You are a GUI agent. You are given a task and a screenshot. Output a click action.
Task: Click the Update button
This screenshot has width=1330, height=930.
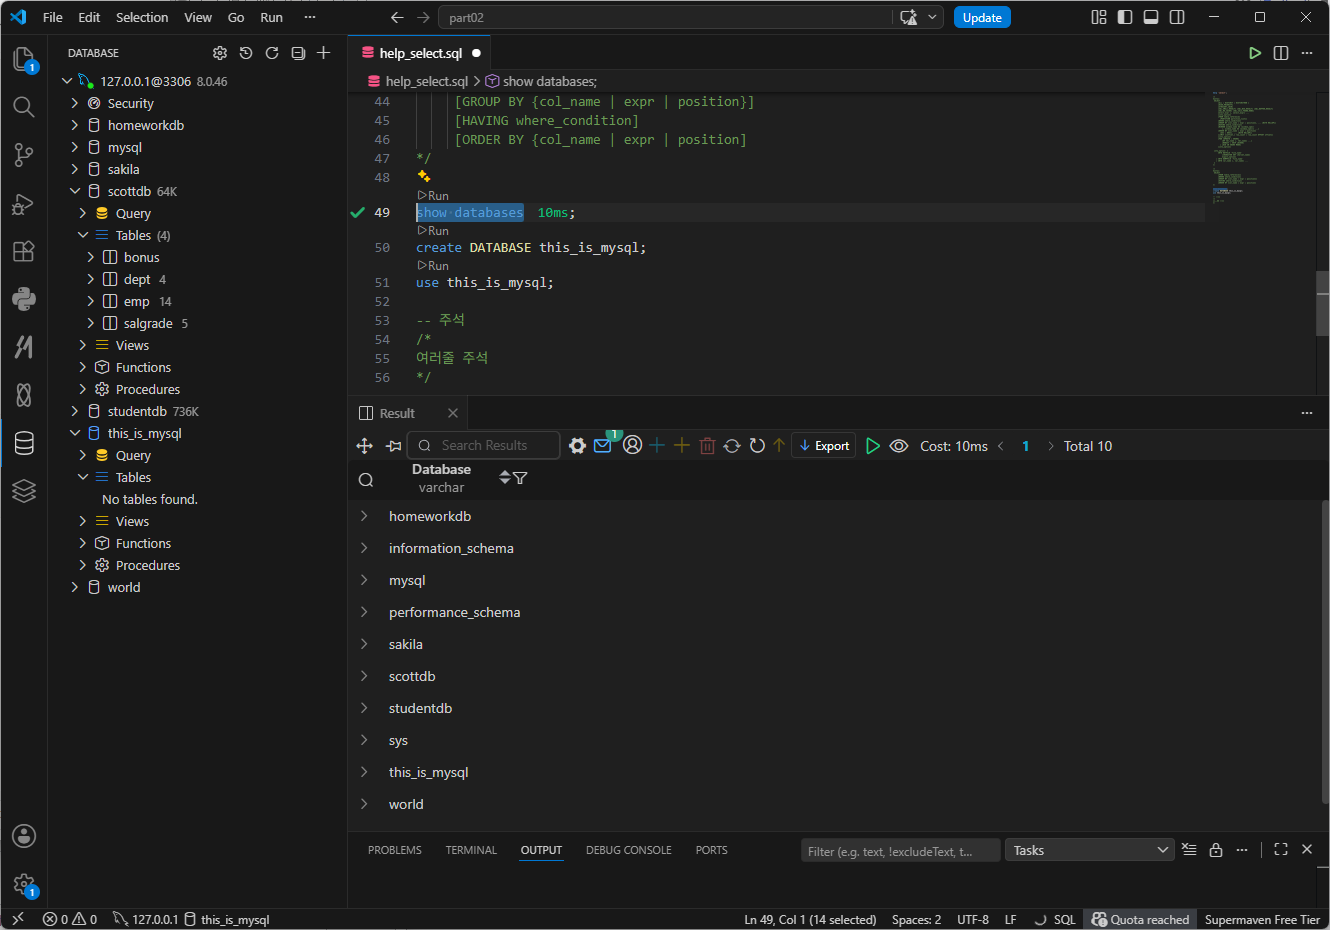[x=982, y=17]
